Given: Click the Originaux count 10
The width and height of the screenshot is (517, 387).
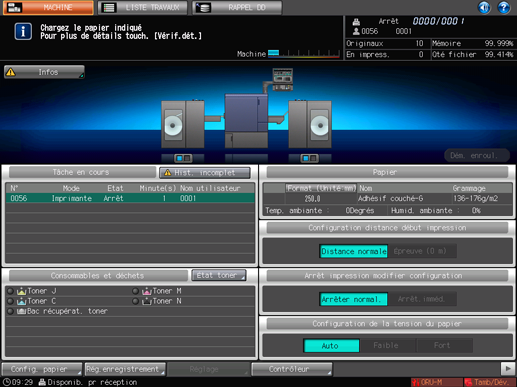Looking at the screenshot, I should [419, 43].
